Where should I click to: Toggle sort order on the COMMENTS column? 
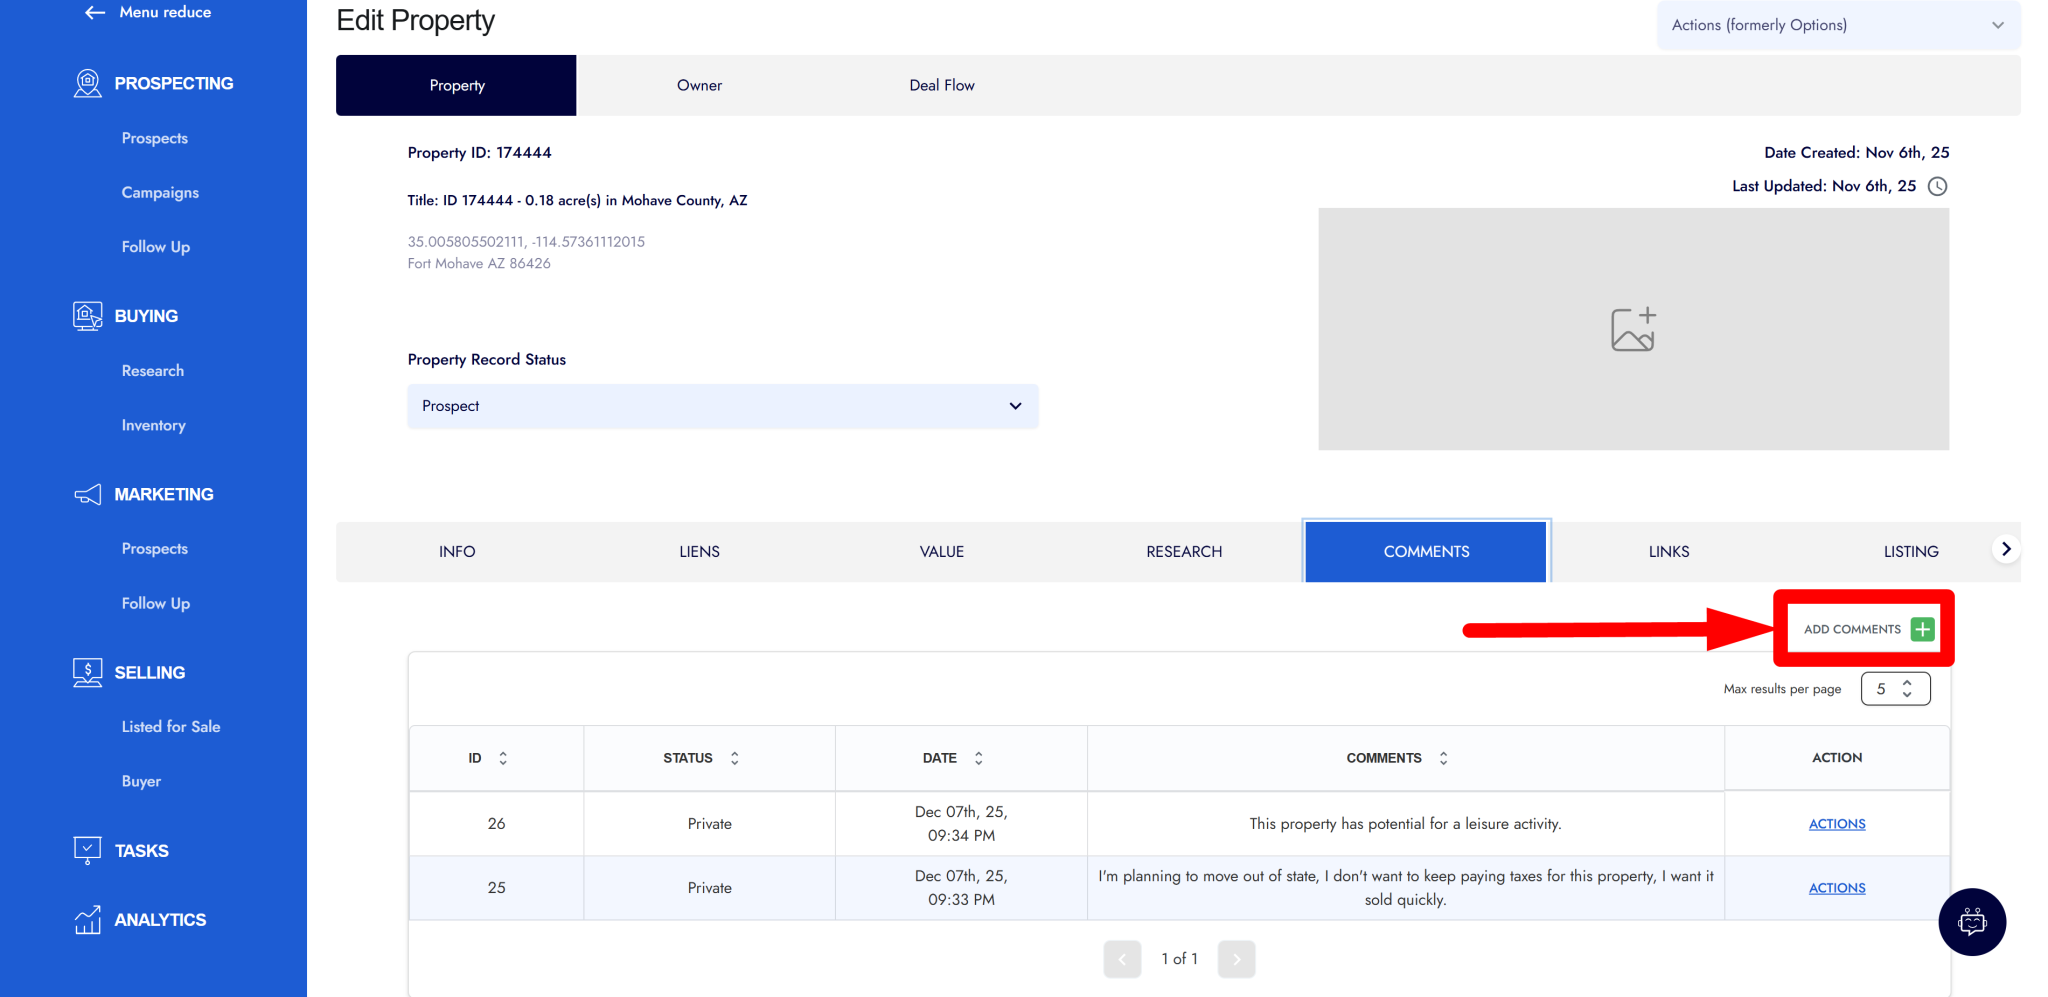point(1443,757)
